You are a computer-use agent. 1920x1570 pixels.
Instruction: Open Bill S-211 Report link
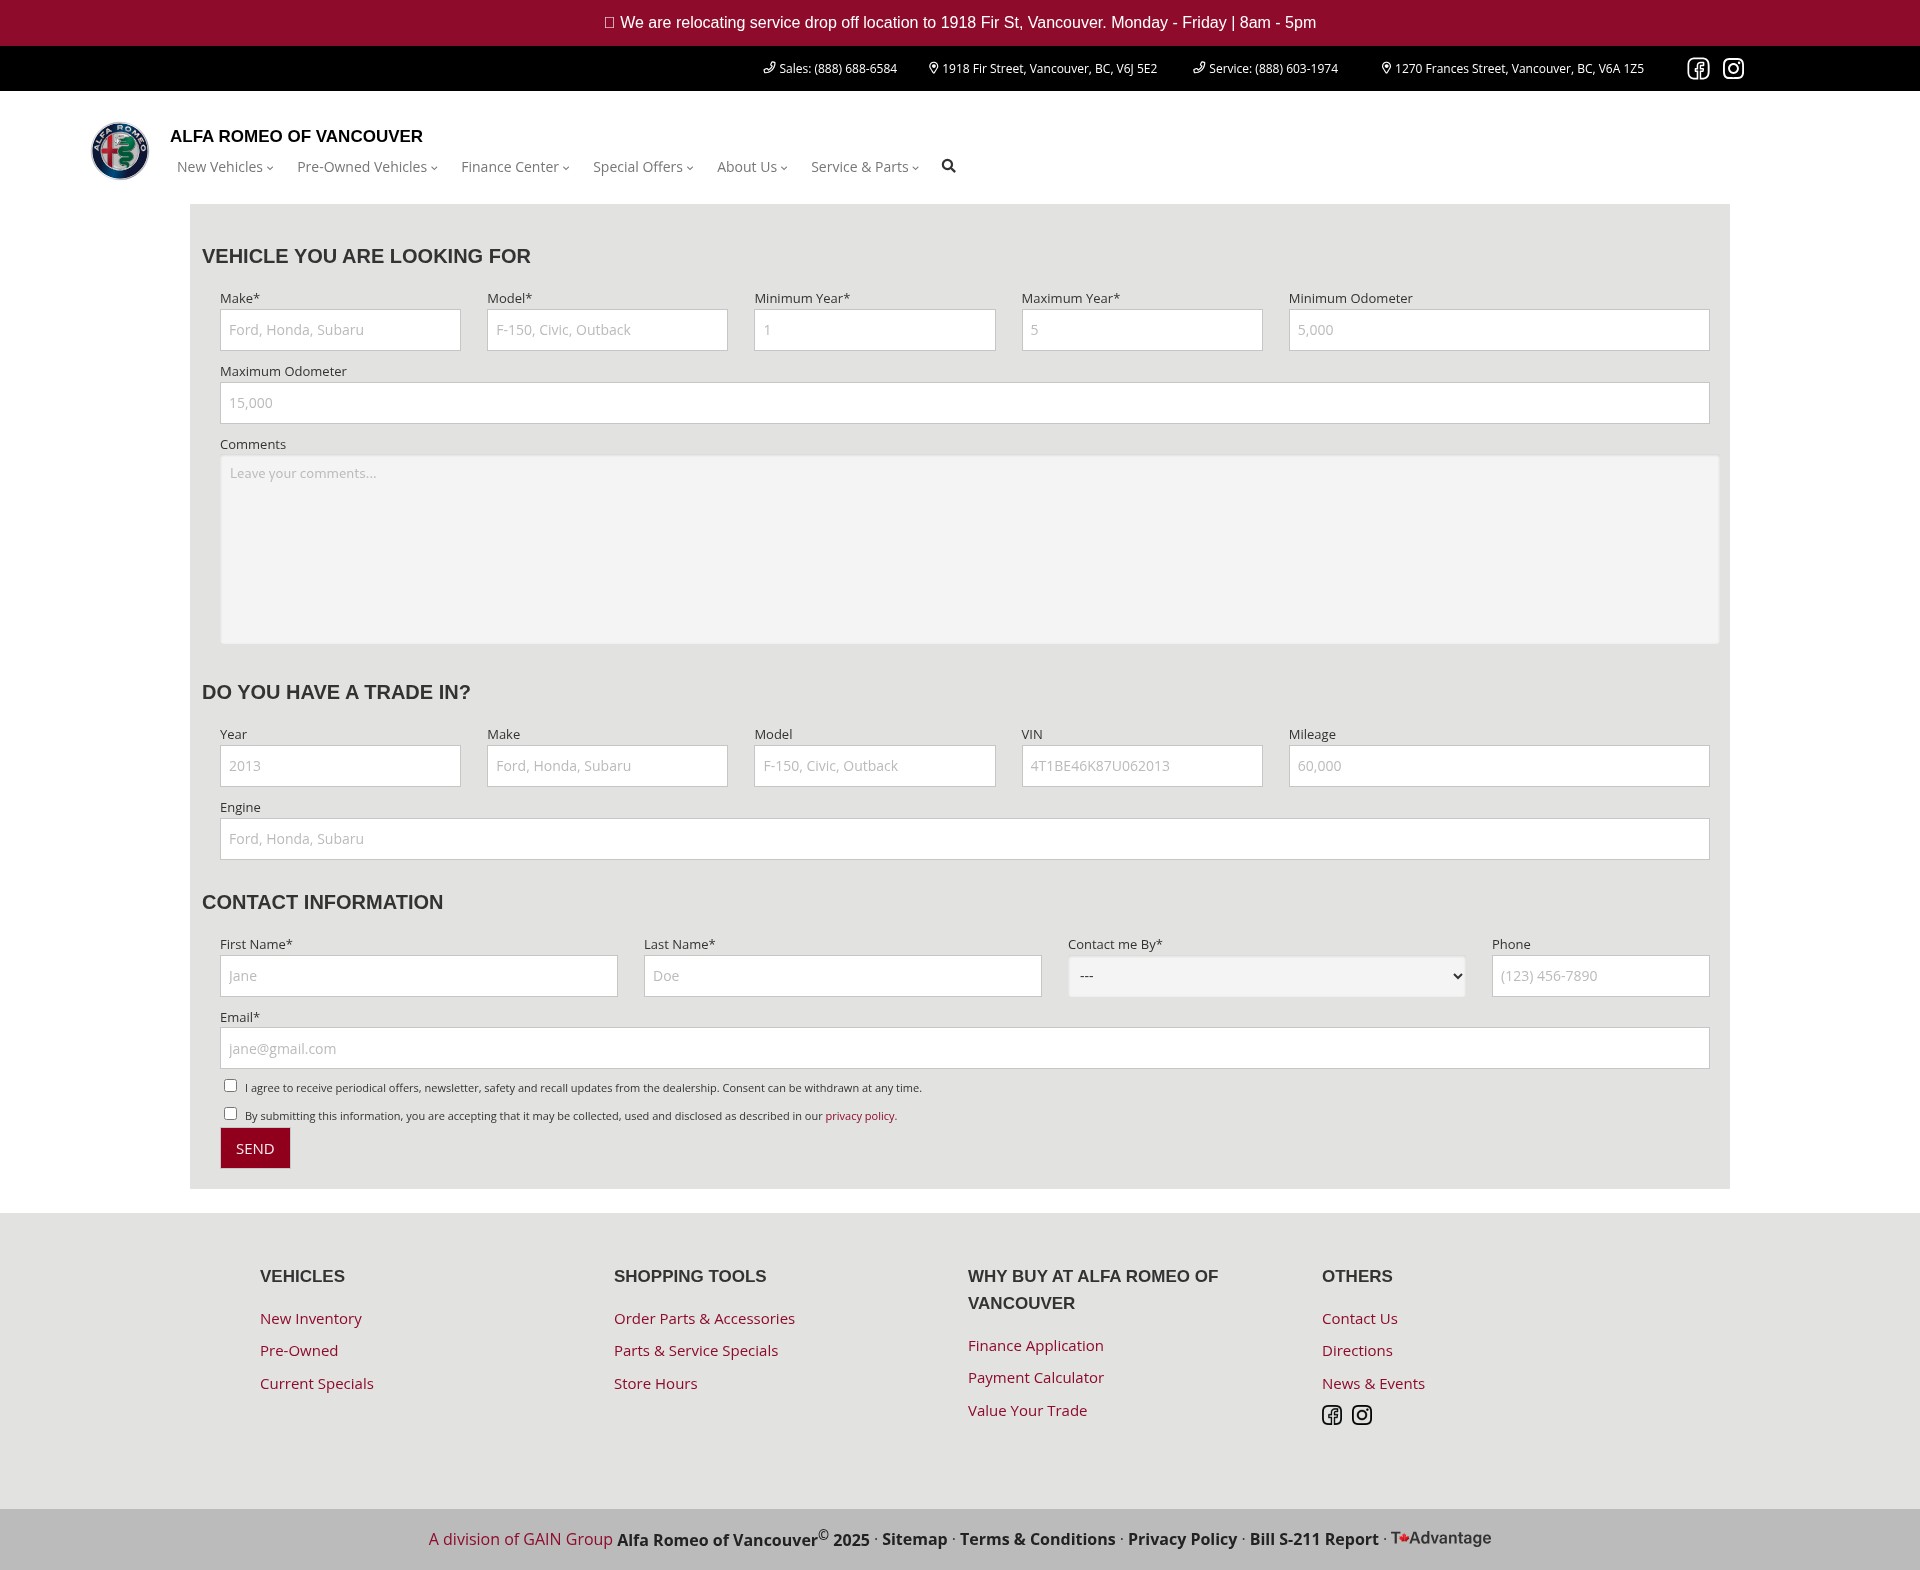click(x=1314, y=1540)
